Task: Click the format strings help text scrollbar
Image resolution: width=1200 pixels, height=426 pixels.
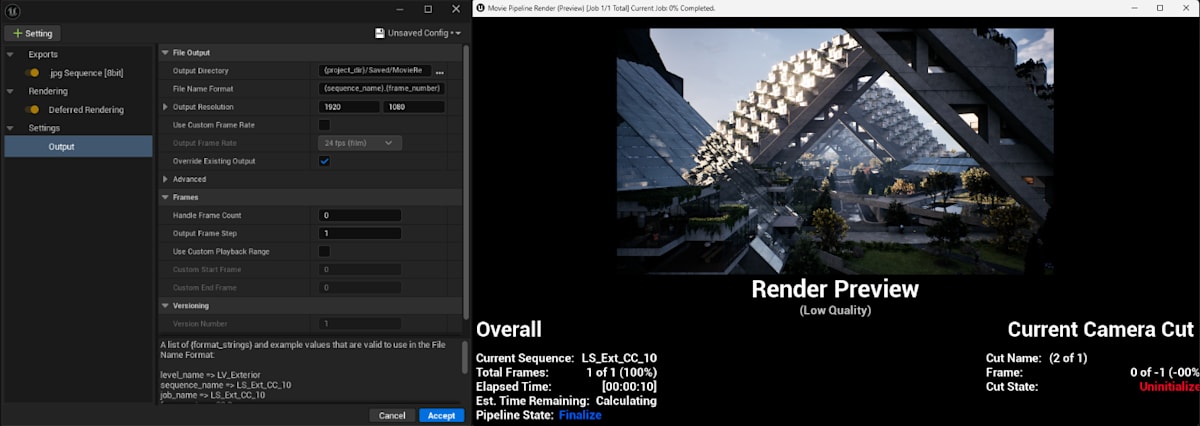Action: 463,355
